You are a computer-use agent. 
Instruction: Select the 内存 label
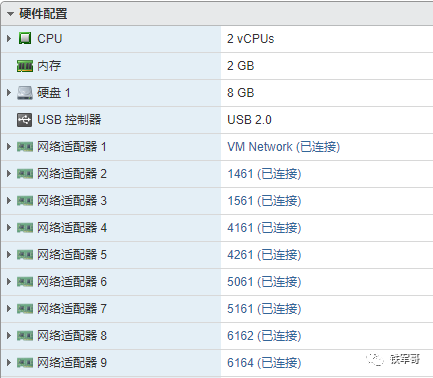tap(49, 66)
